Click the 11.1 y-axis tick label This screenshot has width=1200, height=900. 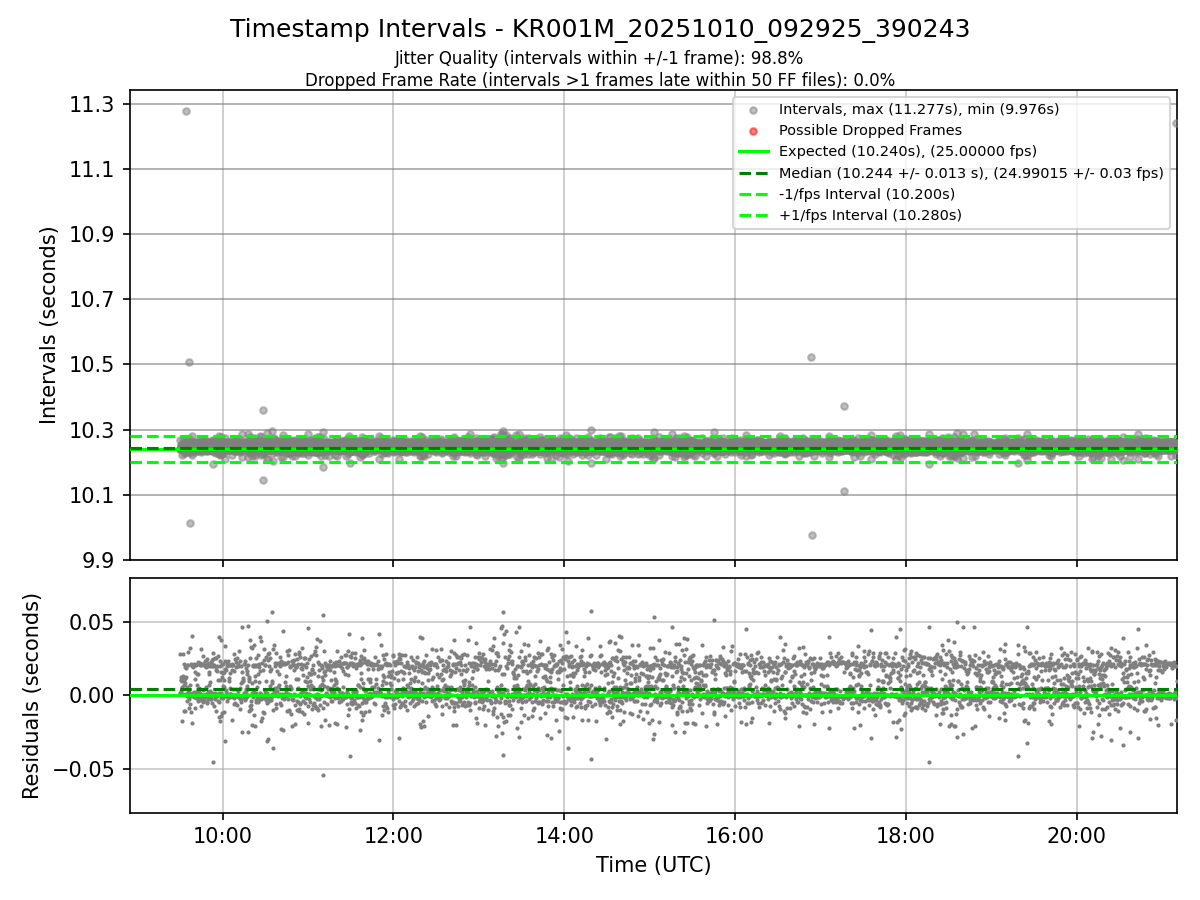[x=94, y=170]
